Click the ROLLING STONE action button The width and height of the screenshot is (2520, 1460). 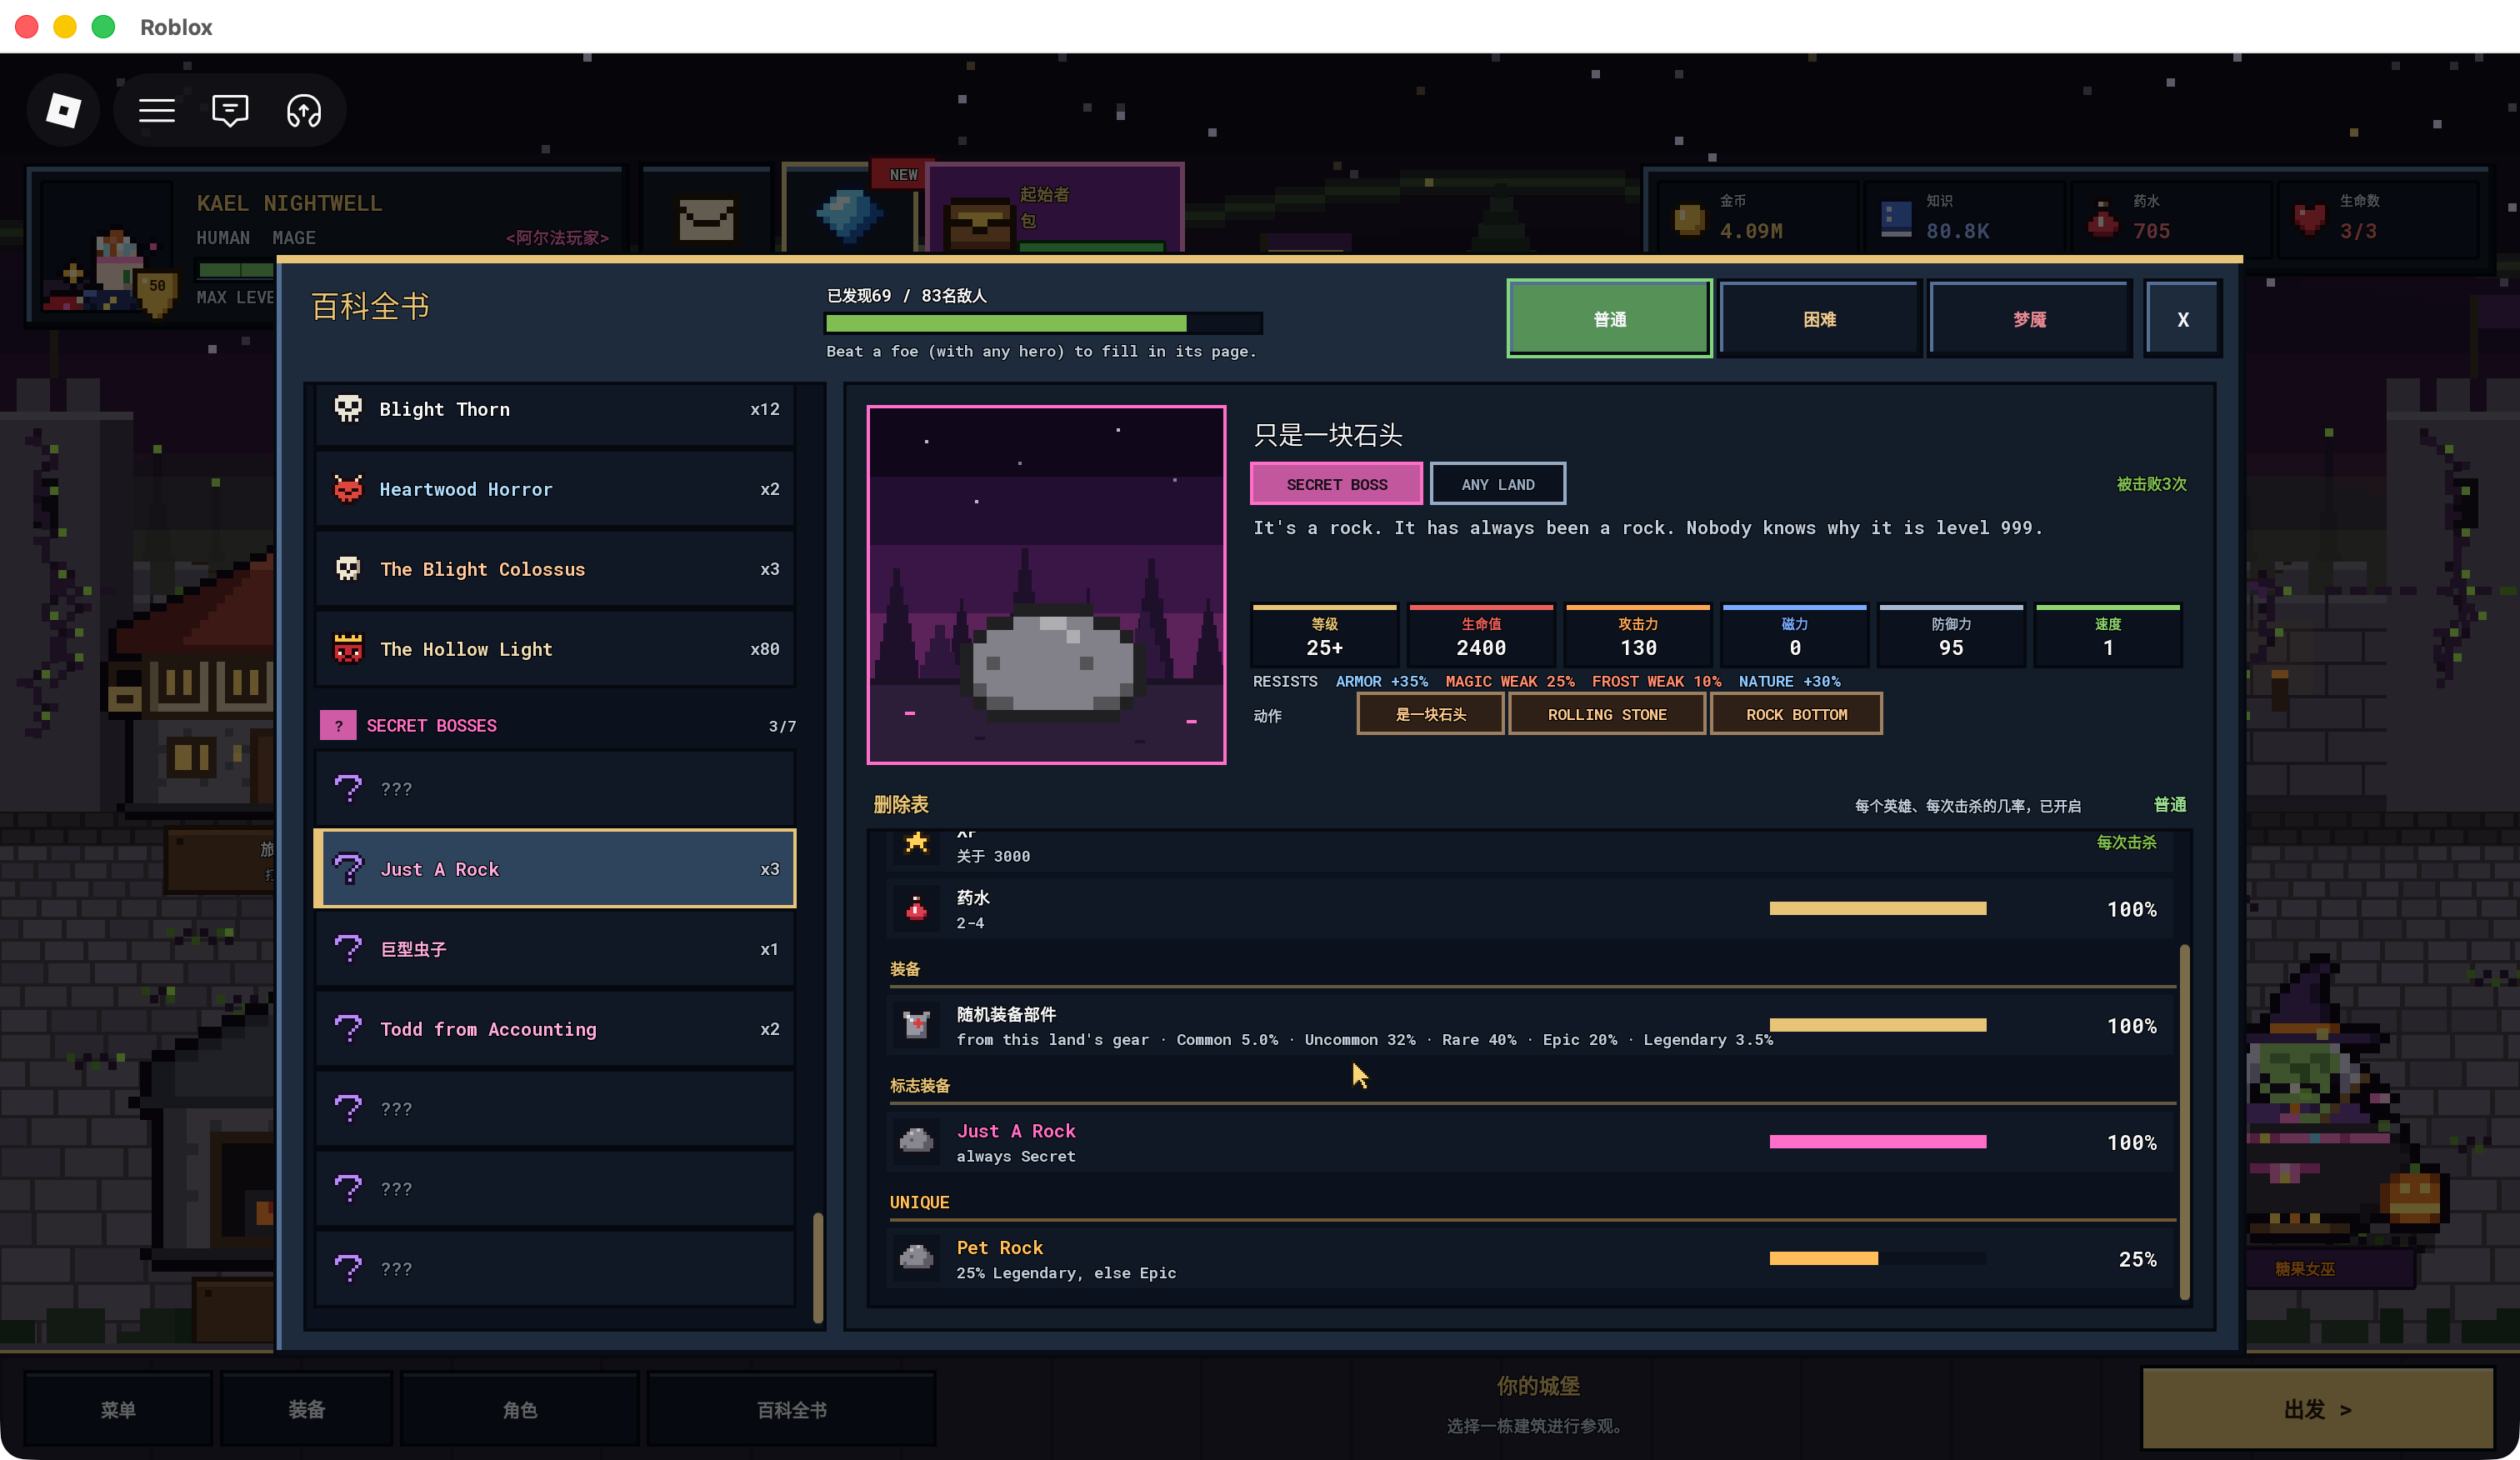pyautogui.click(x=1607, y=714)
